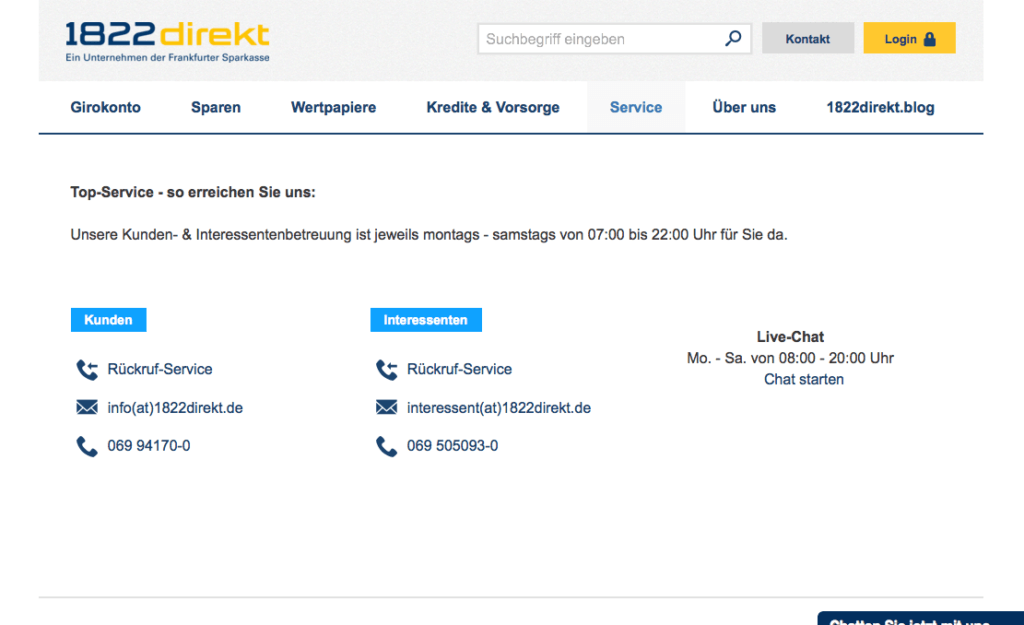
Task: Click interessent(at)1822direkt.de email link
Action: click(499, 408)
